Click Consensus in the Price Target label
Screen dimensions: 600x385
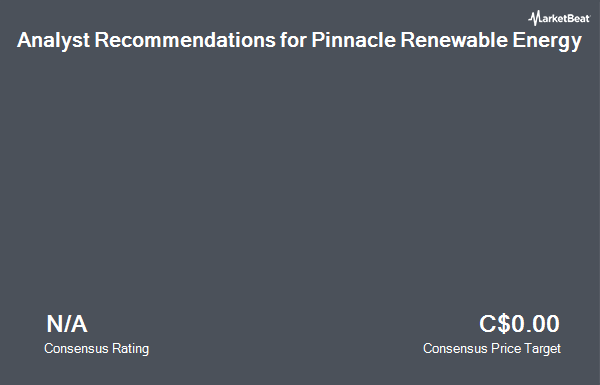(x=455, y=349)
